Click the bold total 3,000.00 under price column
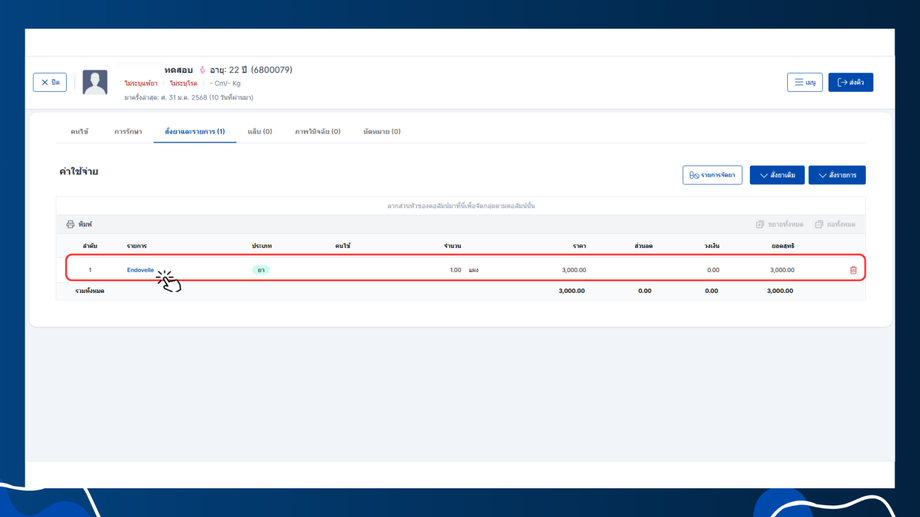This screenshot has height=517, width=920. click(x=571, y=290)
